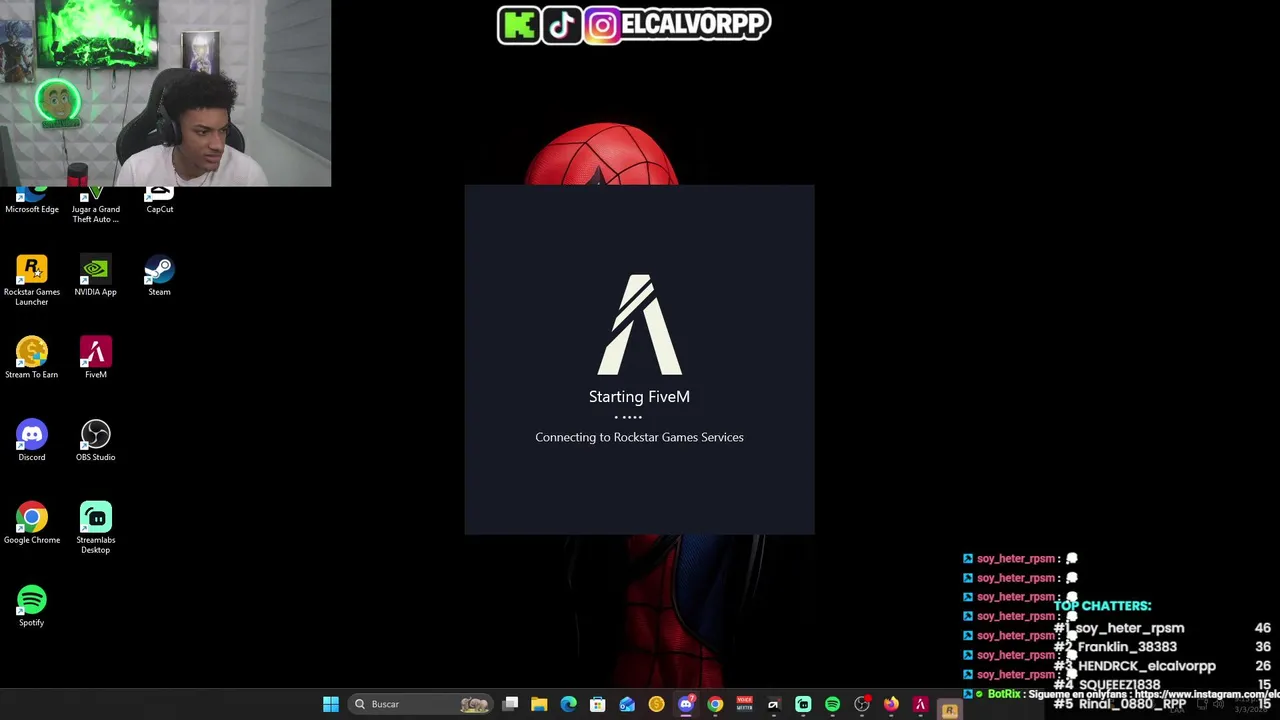
Task: Open Outlook mail taskbar icon
Action: [x=627, y=704]
